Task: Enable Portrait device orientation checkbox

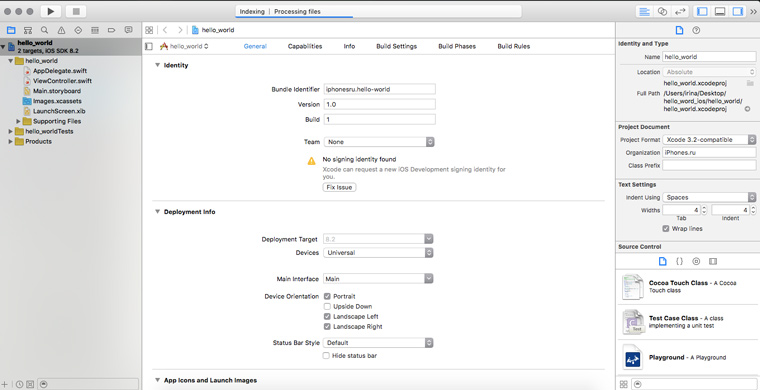Action: tap(327, 296)
